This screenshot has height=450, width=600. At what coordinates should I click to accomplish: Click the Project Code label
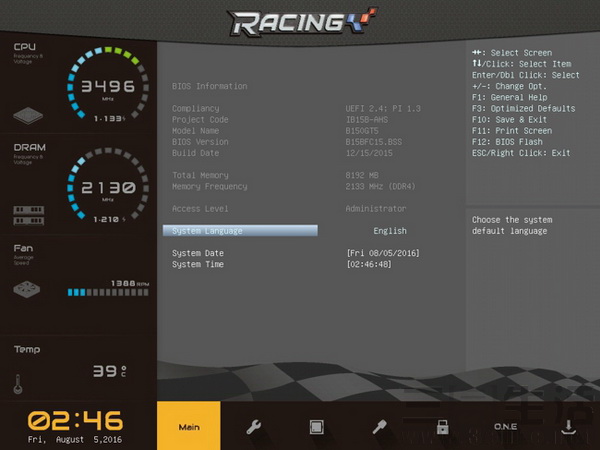[200, 119]
